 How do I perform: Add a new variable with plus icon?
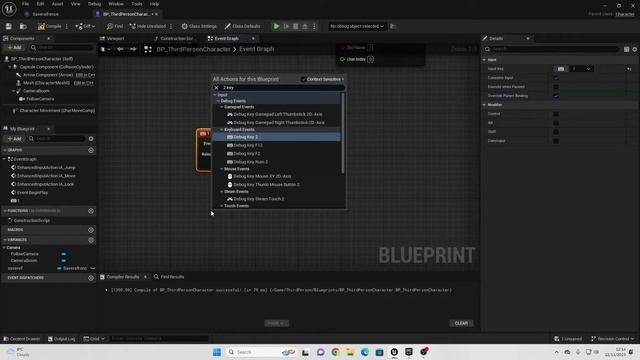(x=91, y=240)
